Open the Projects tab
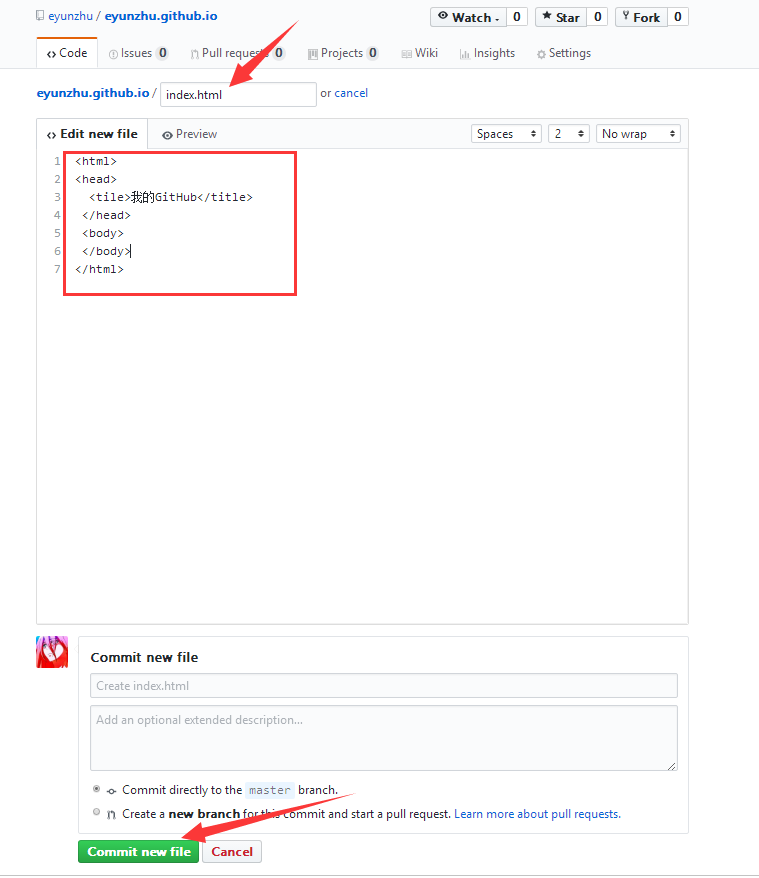The width and height of the screenshot is (759, 878). [x=343, y=53]
